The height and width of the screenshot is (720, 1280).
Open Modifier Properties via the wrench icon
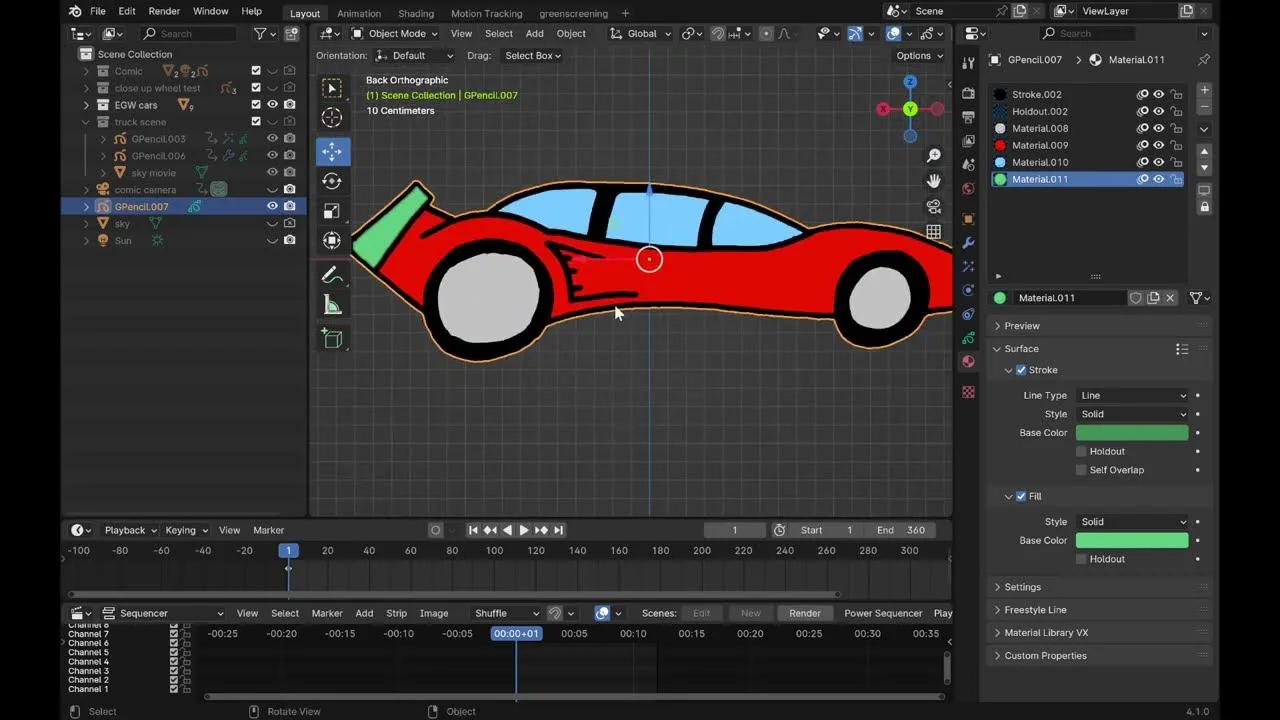click(966, 243)
